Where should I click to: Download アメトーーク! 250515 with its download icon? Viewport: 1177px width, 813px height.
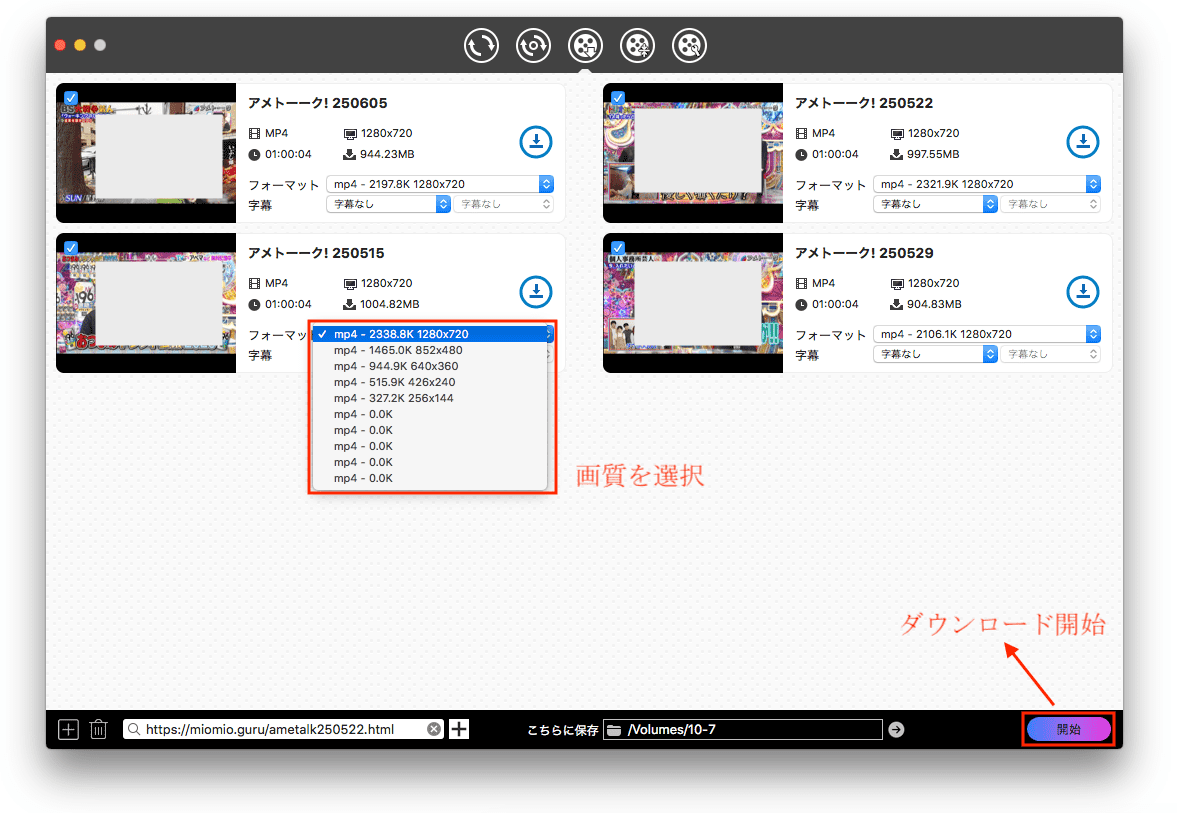(536, 292)
